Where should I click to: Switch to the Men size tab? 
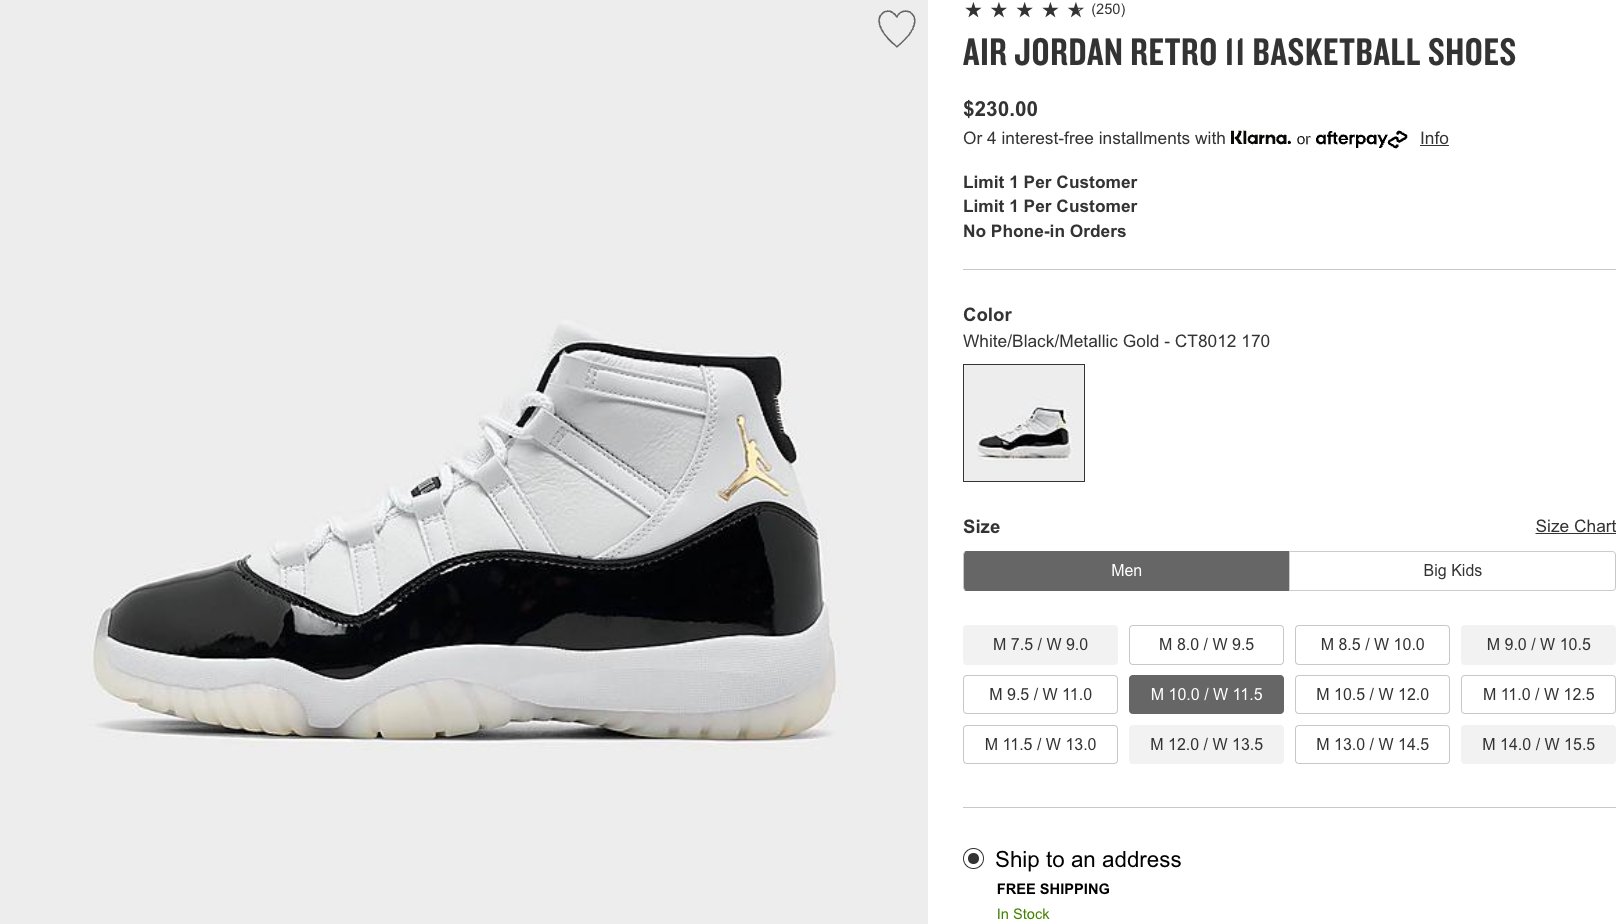[1126, 571]
